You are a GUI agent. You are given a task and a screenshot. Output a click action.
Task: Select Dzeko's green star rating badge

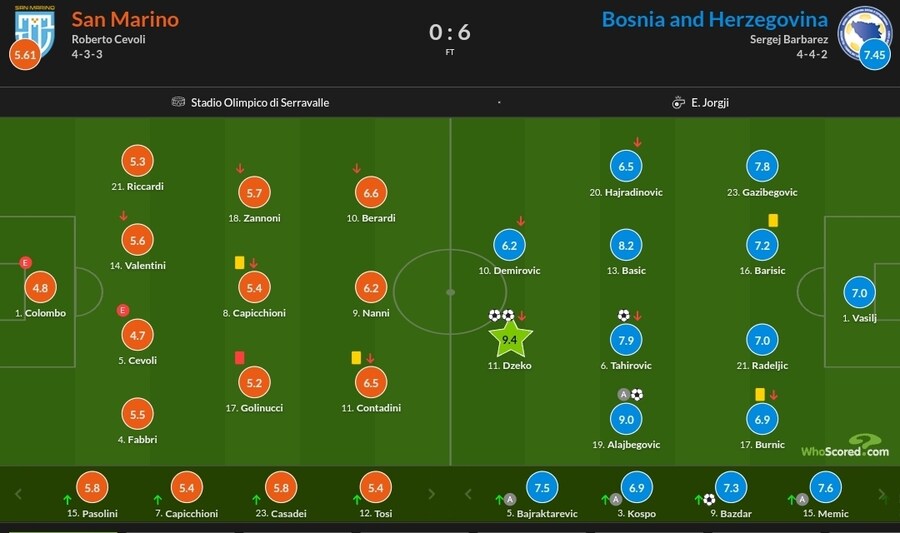point(509,340)
